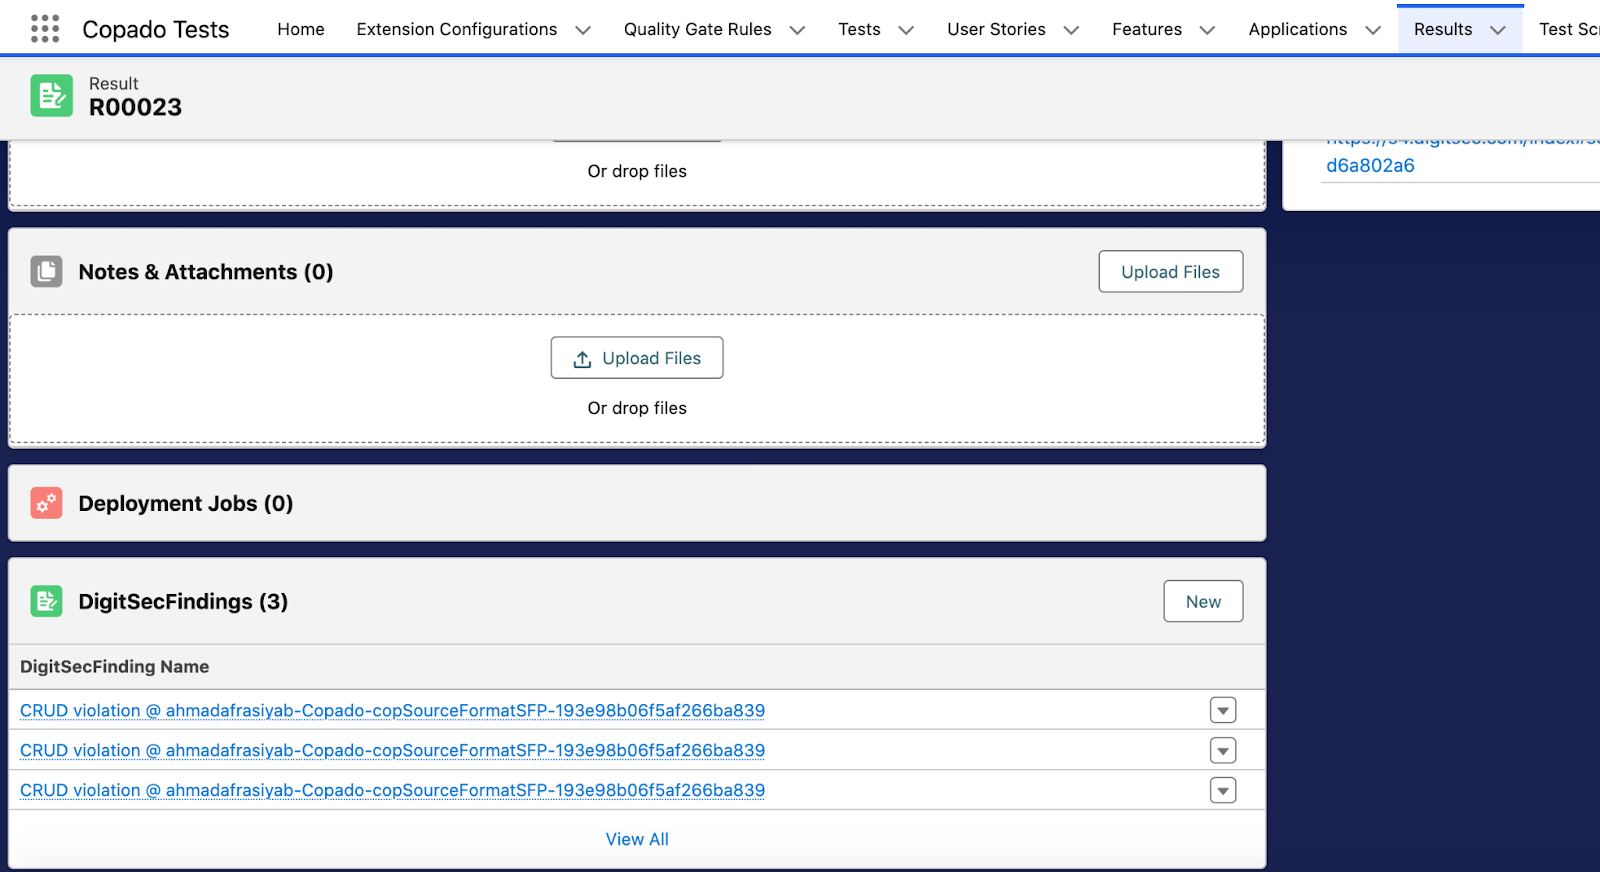Open first CRUD violation finding link
The height and width of the screenshot is (872, 1600).
[x=392, y=710]
